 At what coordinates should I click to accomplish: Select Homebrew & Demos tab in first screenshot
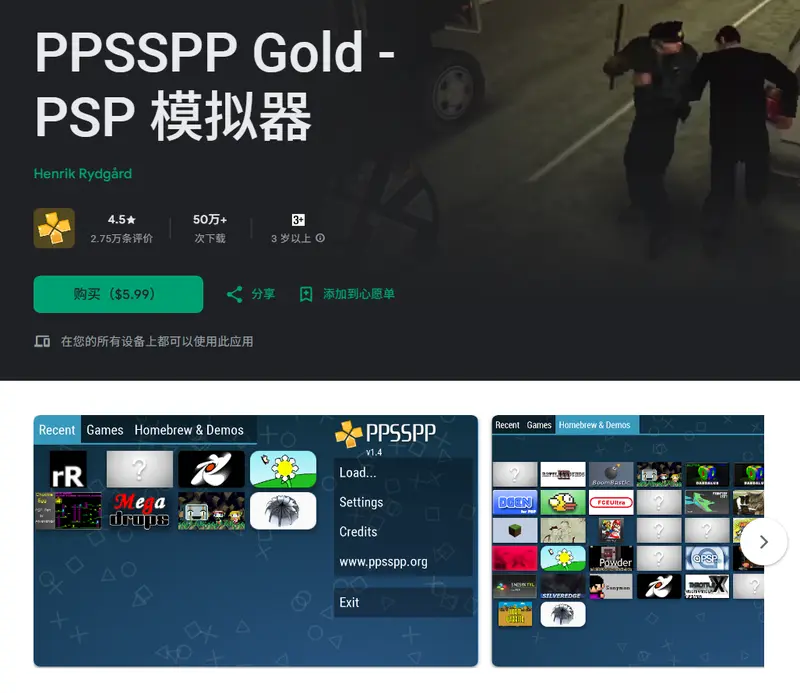pyautogui.click(x=189, y=430)
